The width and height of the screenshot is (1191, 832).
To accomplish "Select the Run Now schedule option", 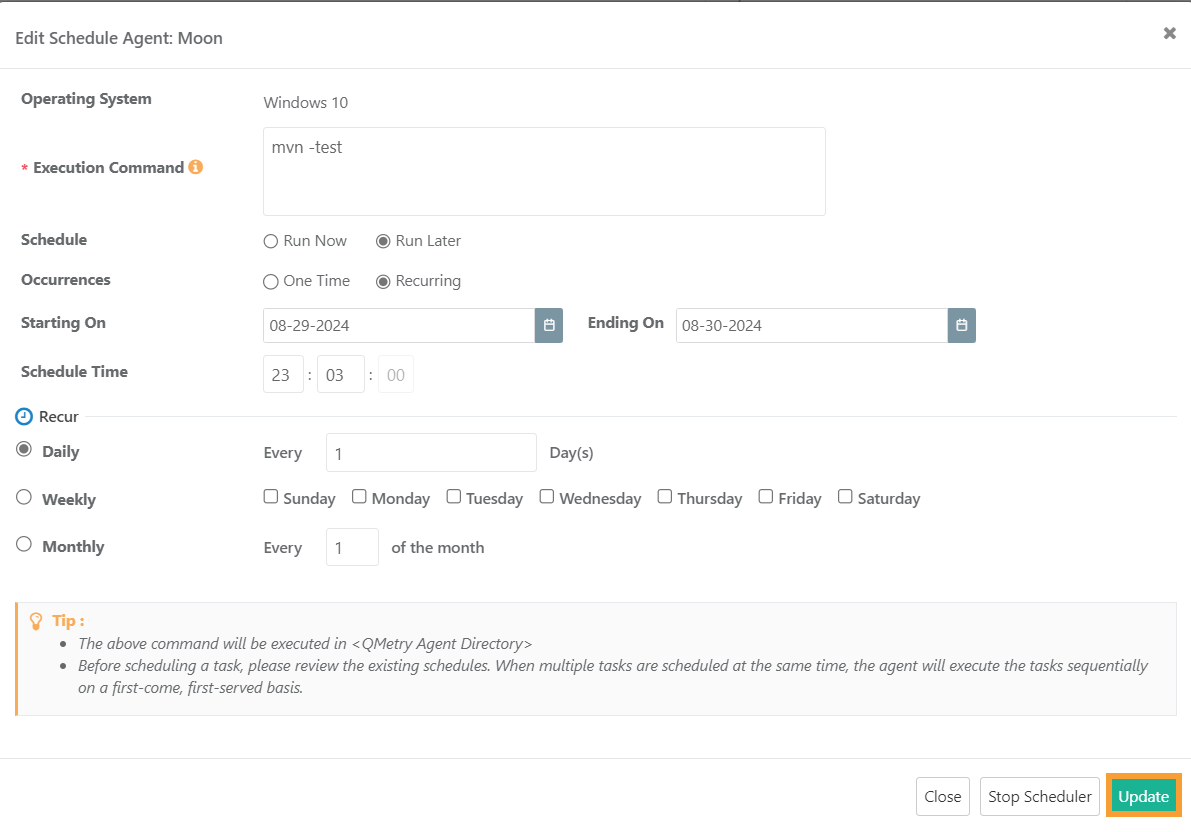I will tap(270, 240).
